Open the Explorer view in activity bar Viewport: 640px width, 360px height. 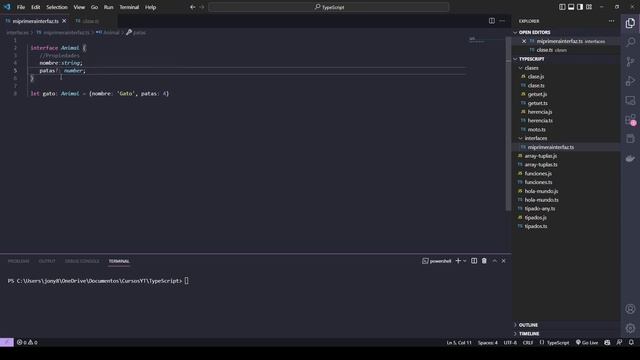click(x=630, y=23)
